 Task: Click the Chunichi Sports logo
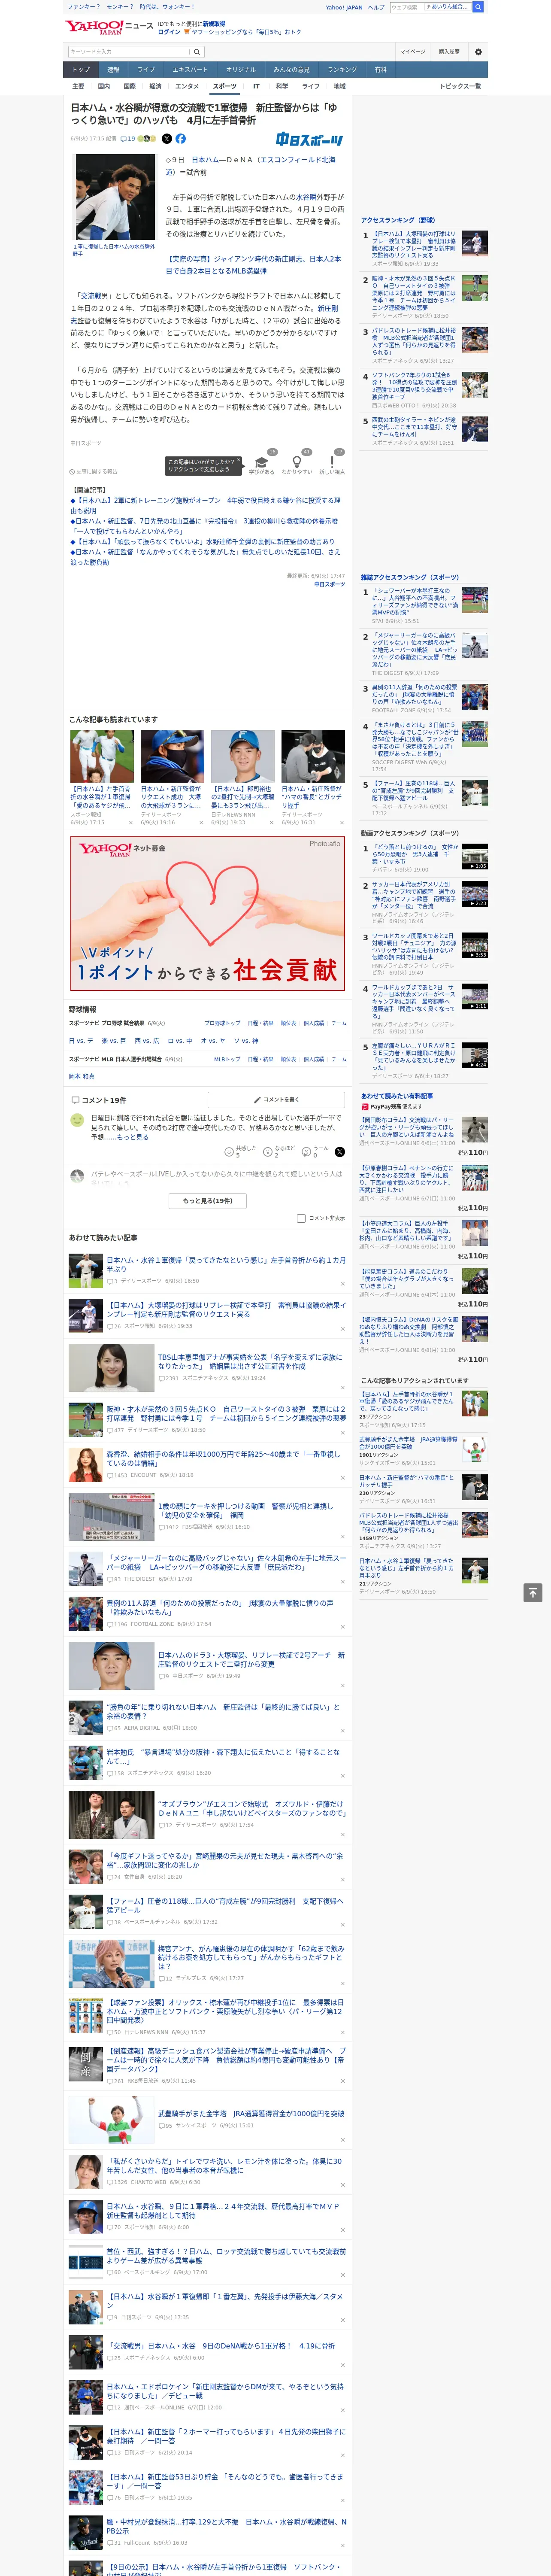(309, 139)
